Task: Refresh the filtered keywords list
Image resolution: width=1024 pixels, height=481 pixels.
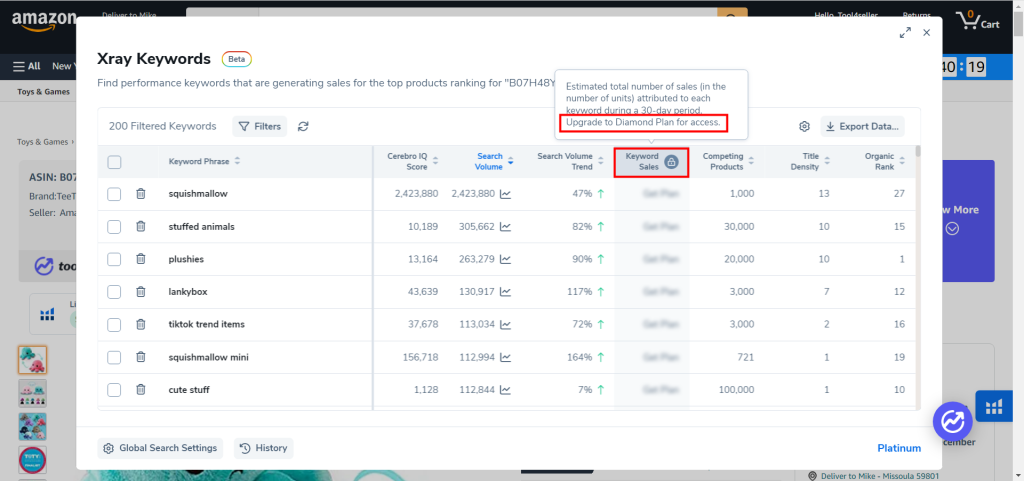Action: [x=303, y=127]
